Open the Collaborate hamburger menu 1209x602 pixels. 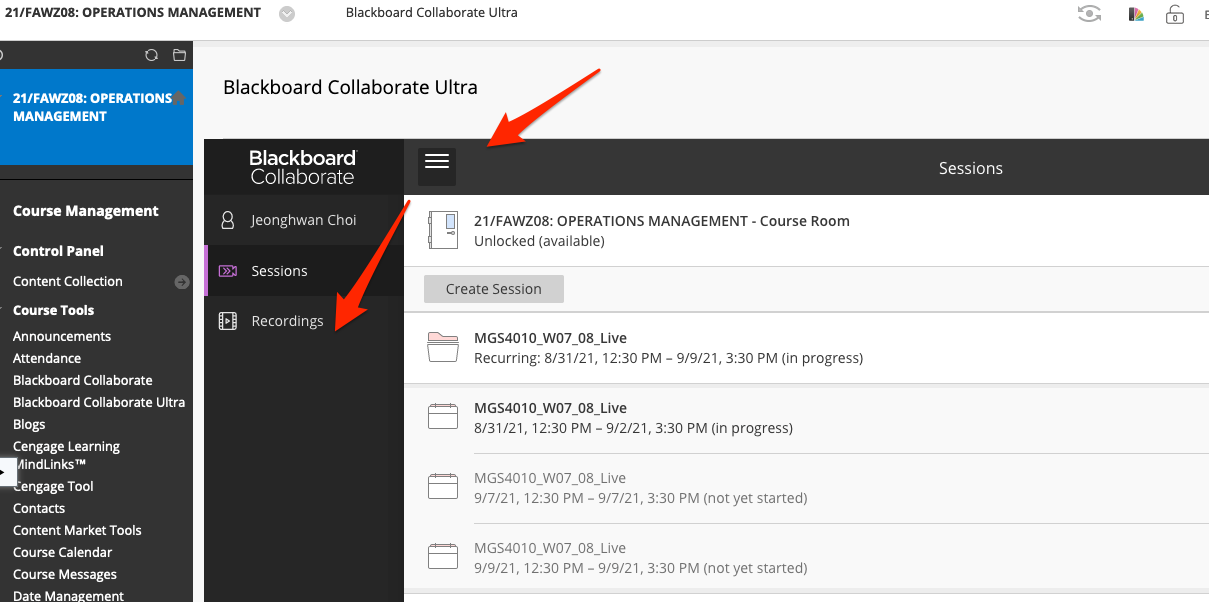[x=437, y=166]
